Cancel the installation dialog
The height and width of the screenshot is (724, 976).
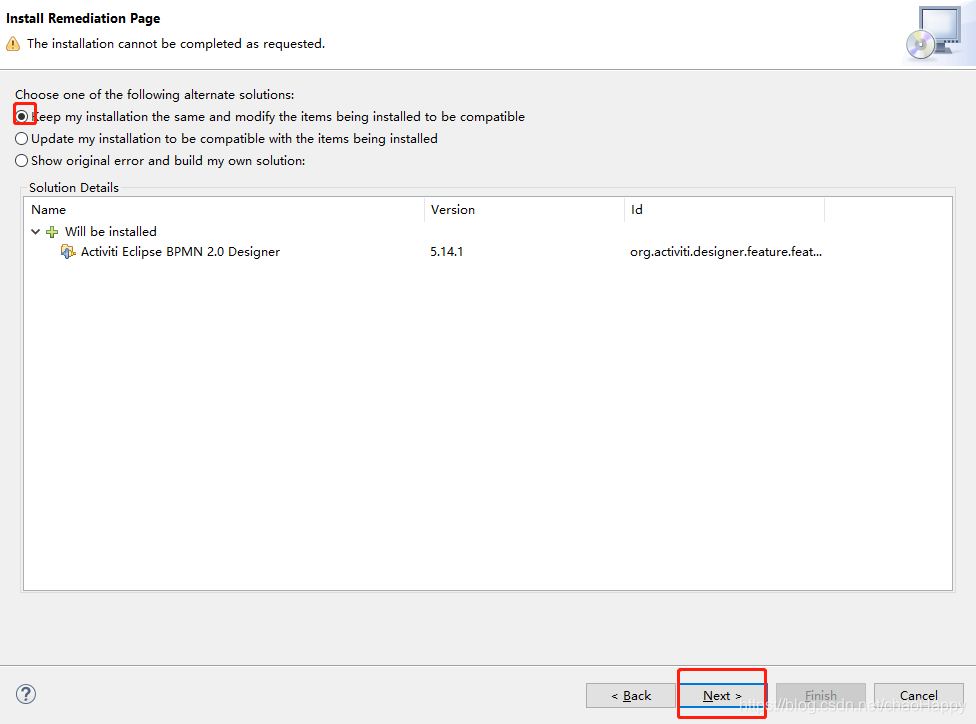pos(919,695)
